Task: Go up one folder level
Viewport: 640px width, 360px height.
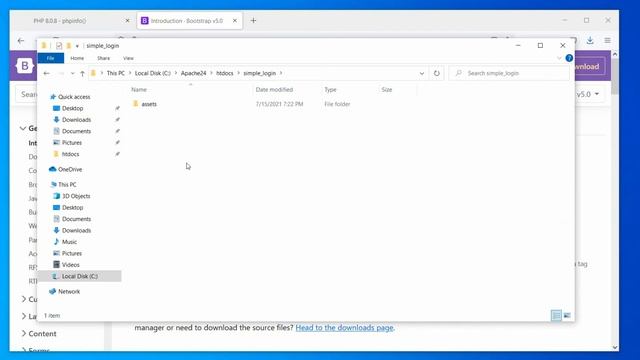Action: (x=82, y=73)
